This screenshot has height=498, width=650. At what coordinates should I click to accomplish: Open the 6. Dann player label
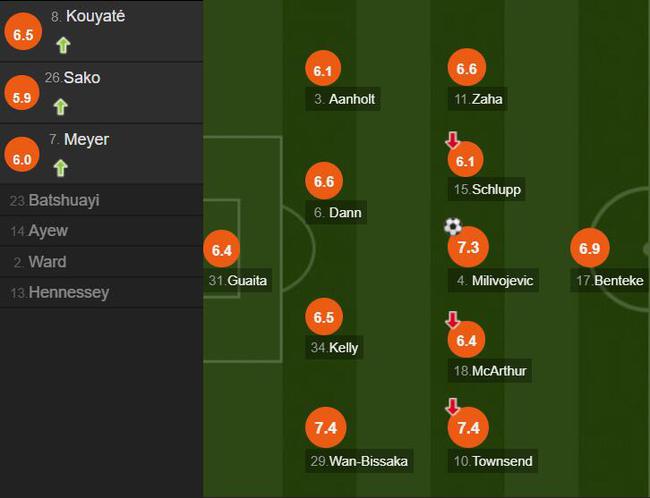tap(336, 213)
